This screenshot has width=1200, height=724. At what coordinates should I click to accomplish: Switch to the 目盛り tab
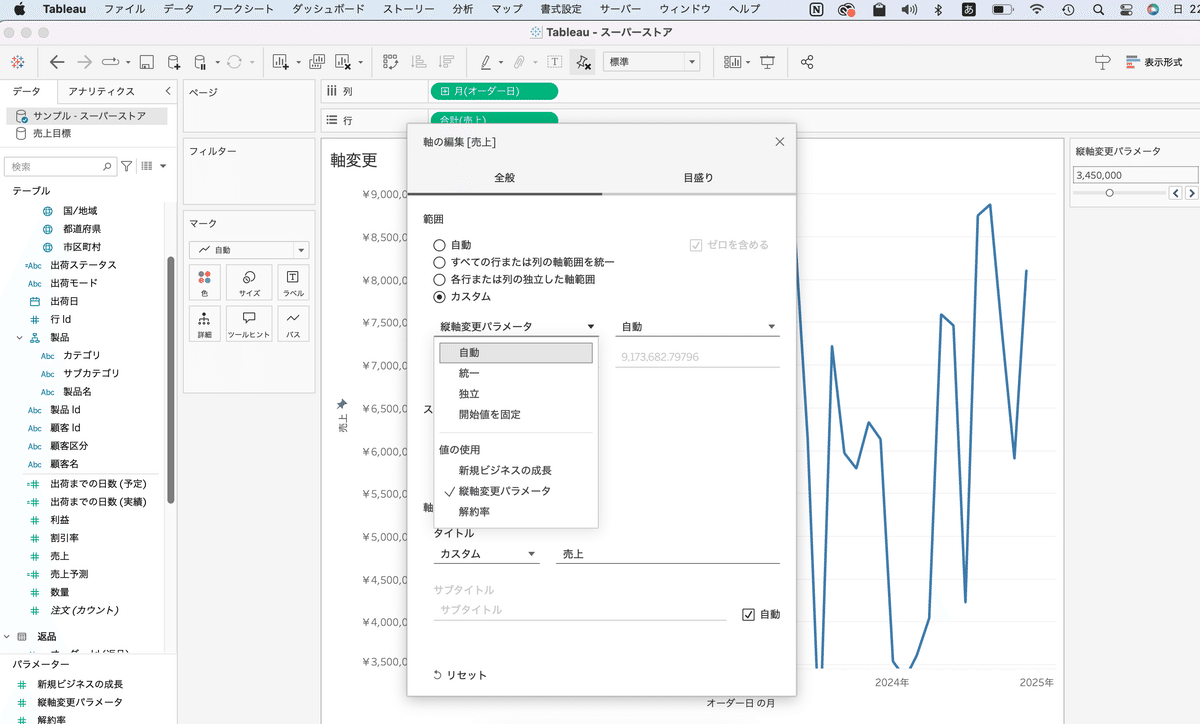tap(699, 177)
